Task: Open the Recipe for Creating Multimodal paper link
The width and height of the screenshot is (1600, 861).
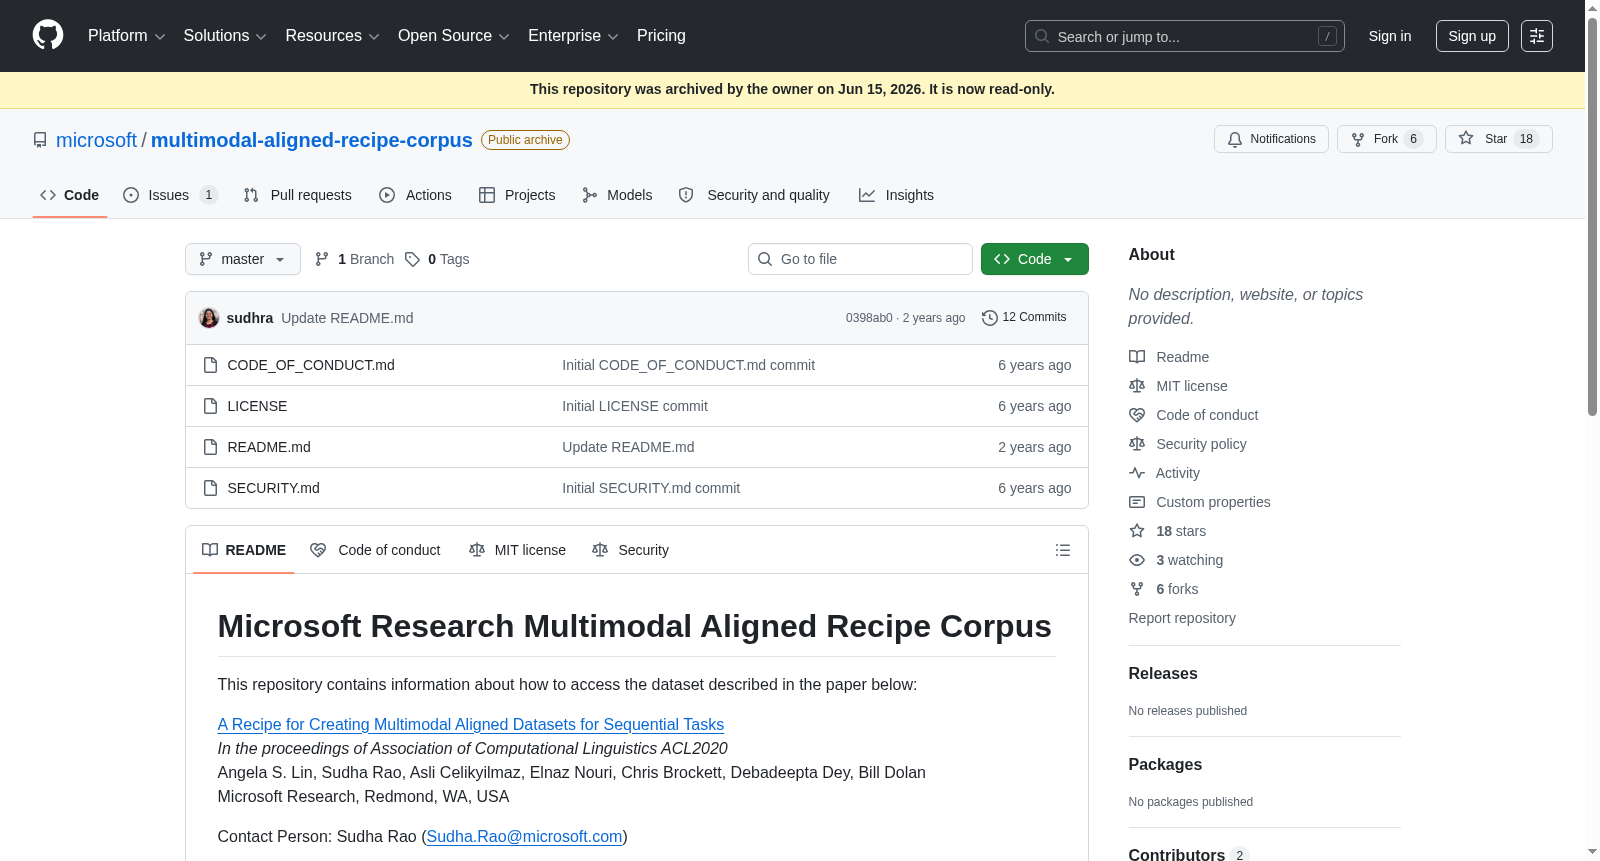Action: 471,725
